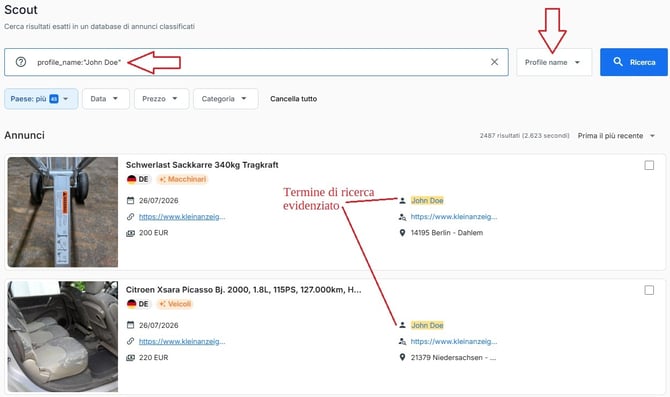Open the Citroen Xsara Picasso car interior thumbnail

click(63, 336)
